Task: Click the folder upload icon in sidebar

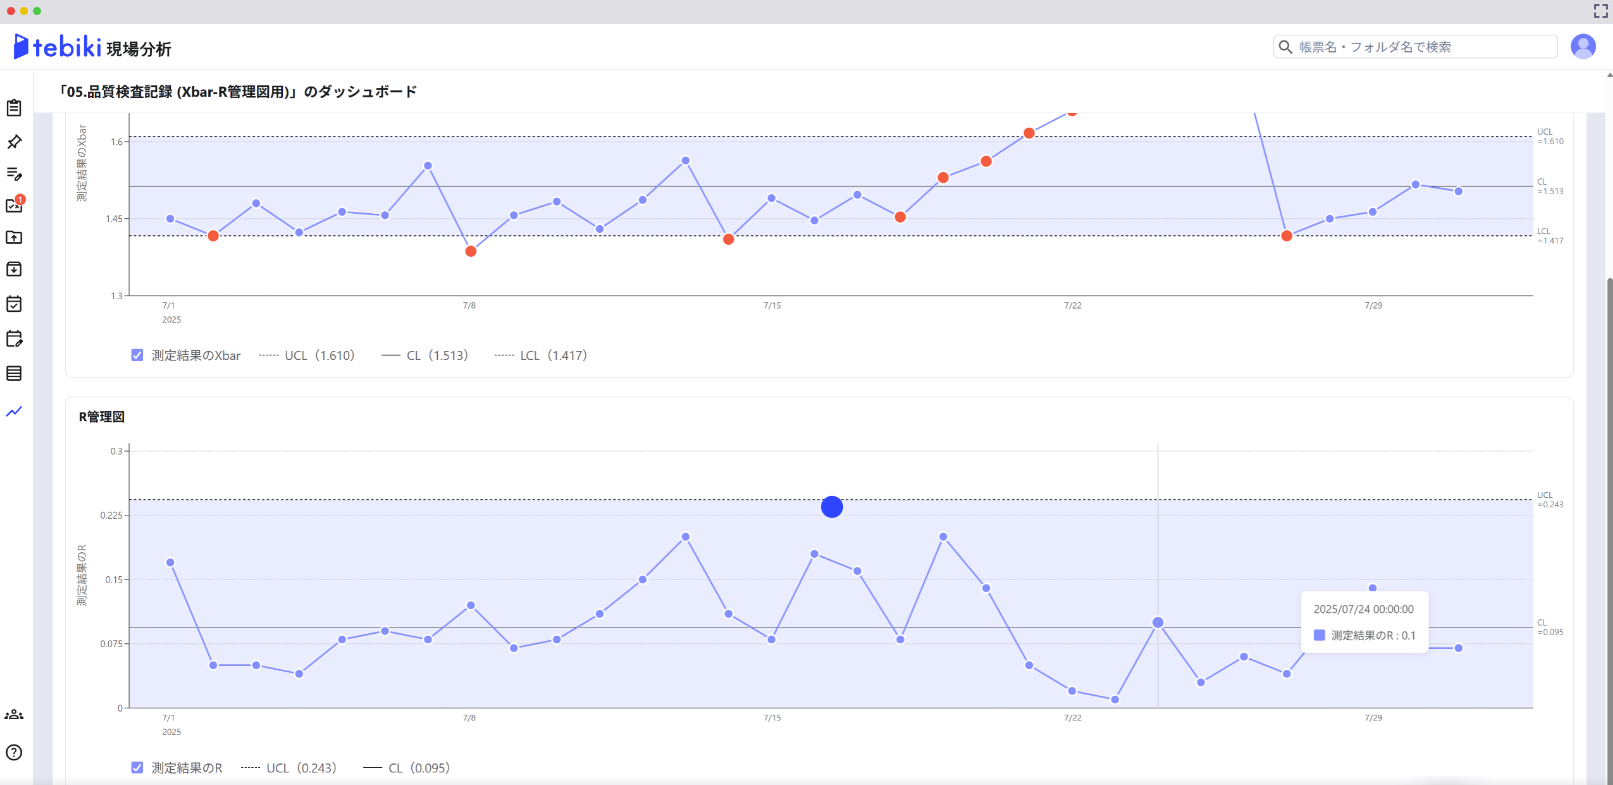Action: tap(14, 238)
